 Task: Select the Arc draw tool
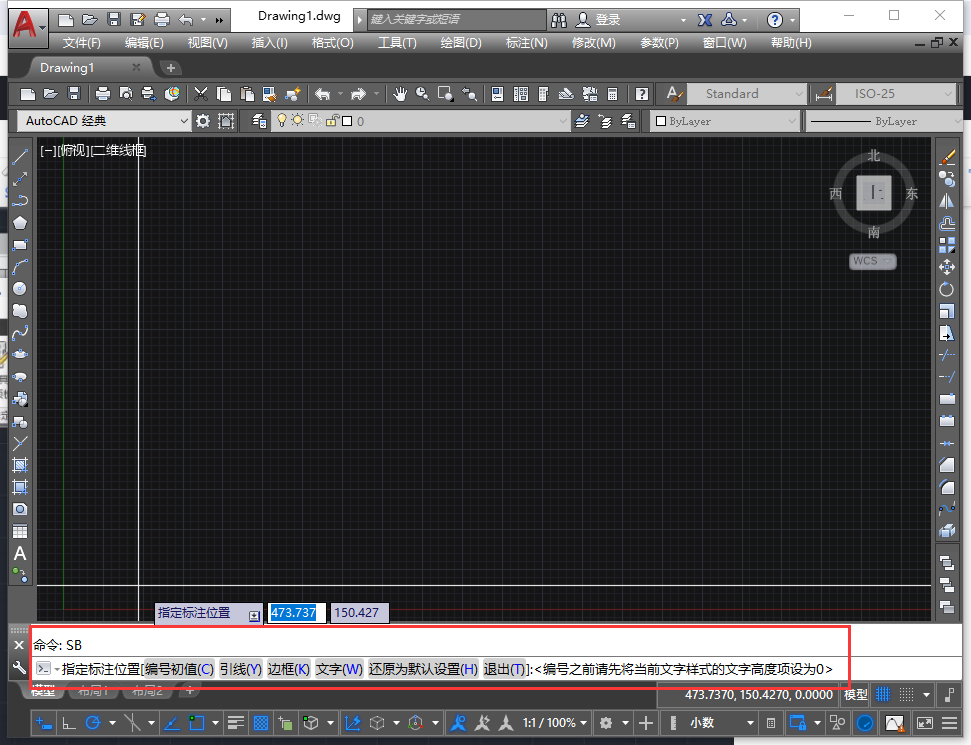point(20,267)
